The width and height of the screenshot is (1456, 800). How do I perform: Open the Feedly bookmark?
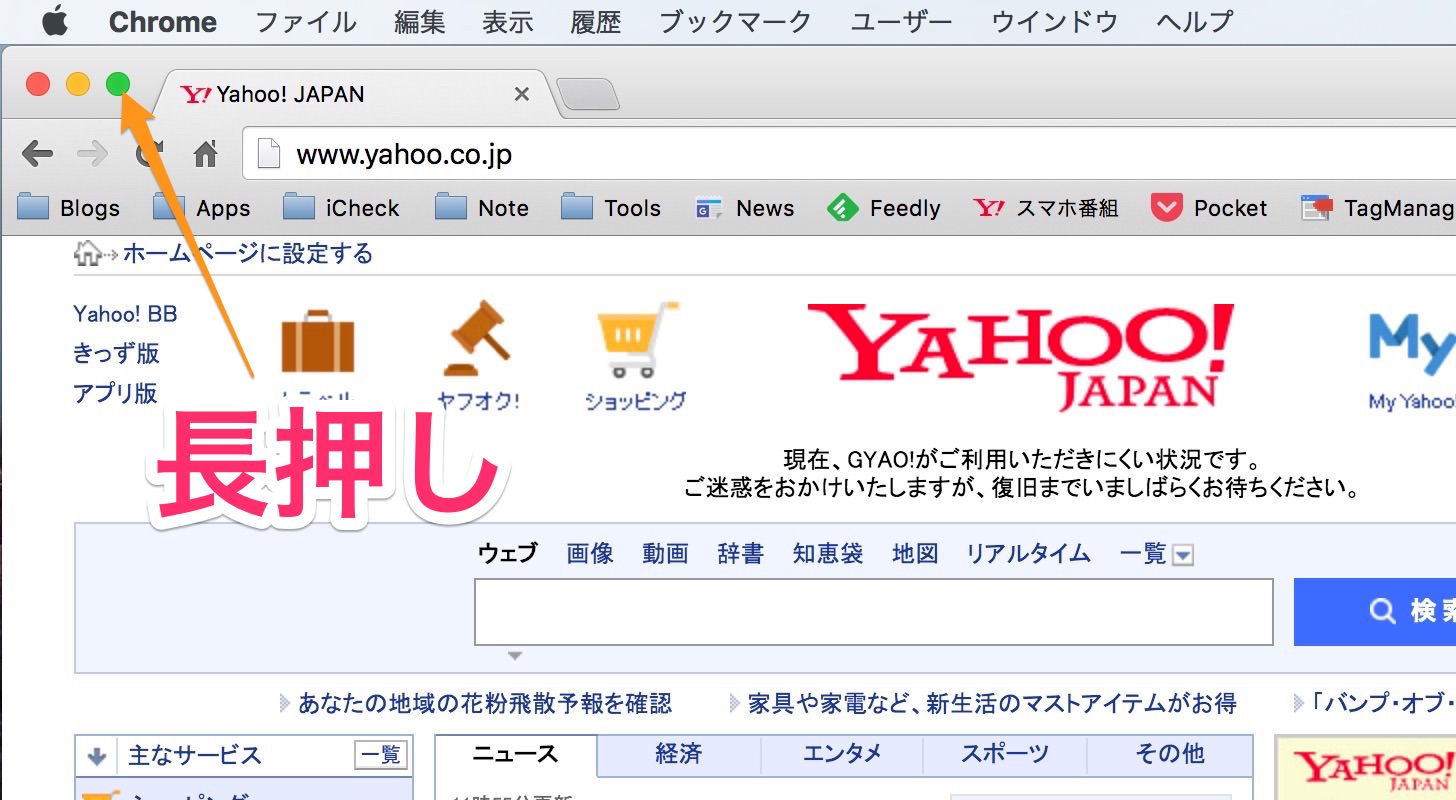click(x=884, y=208)
